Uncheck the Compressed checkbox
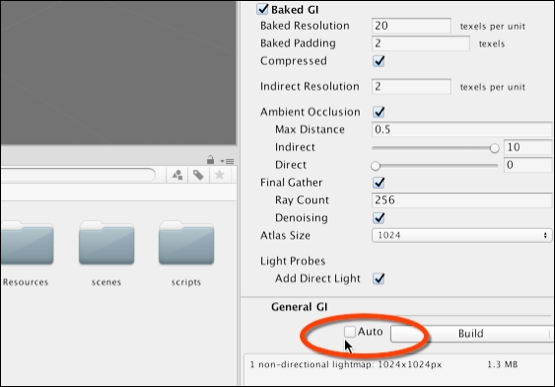 [x=379, y=61]
